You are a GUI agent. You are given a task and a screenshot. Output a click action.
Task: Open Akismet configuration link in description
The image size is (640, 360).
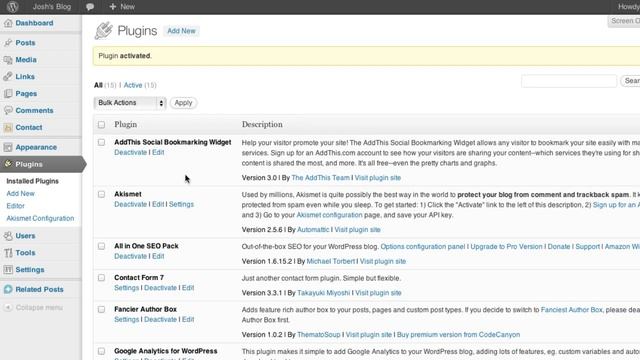coord(329,215)
